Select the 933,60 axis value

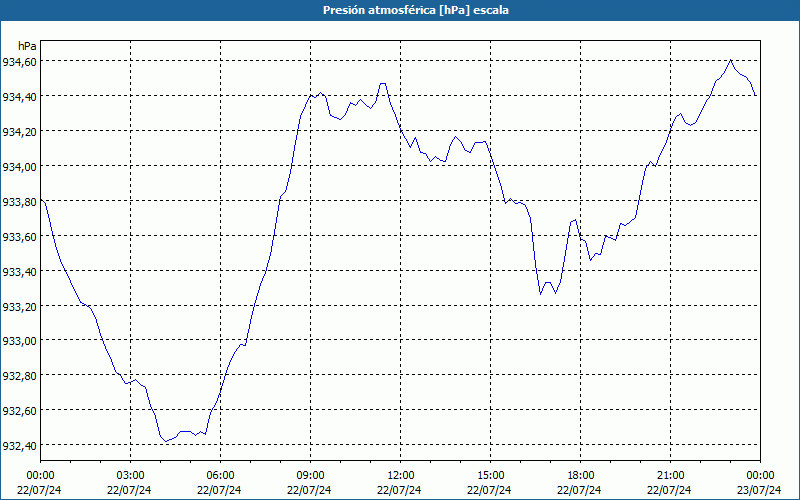pos(19,237)
